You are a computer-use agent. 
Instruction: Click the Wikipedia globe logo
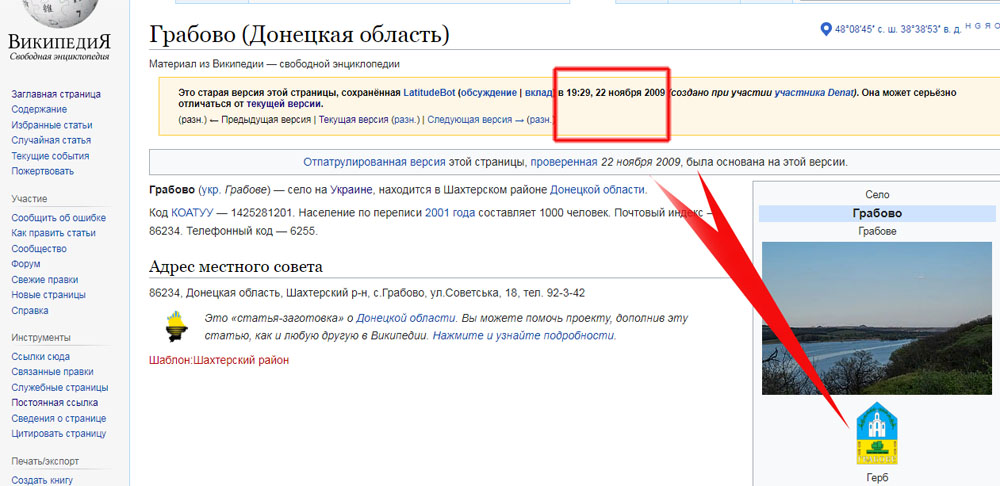[59, 13]
